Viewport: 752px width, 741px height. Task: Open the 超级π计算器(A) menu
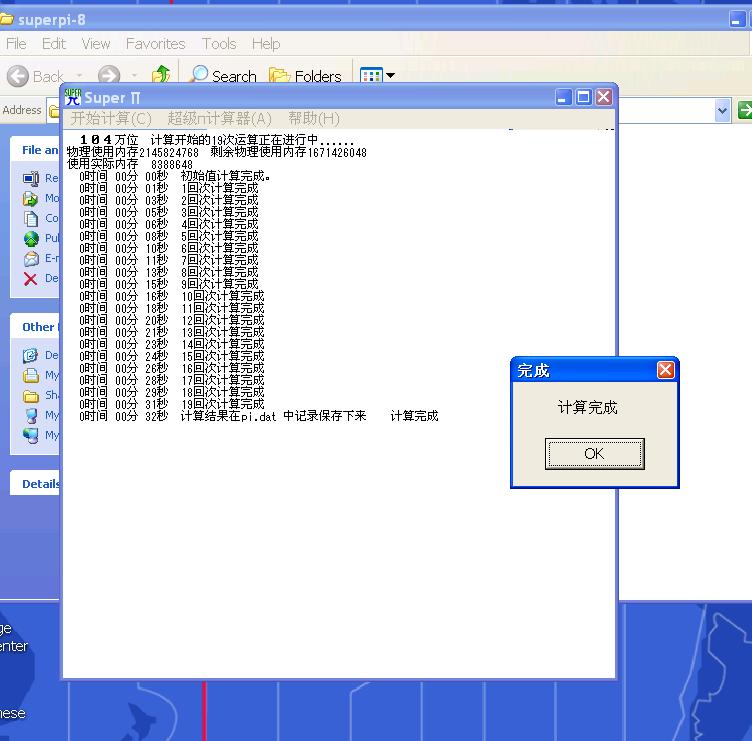pyautogui.click(x=219, y=118)
